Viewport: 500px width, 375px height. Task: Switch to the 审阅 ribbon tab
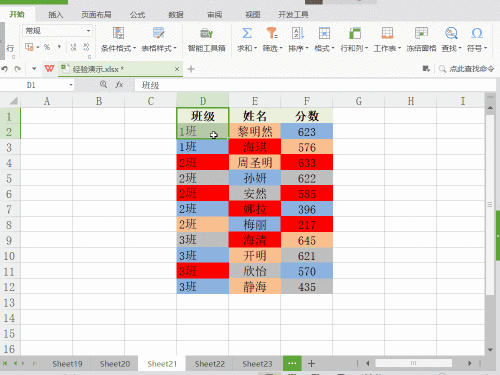214,15
